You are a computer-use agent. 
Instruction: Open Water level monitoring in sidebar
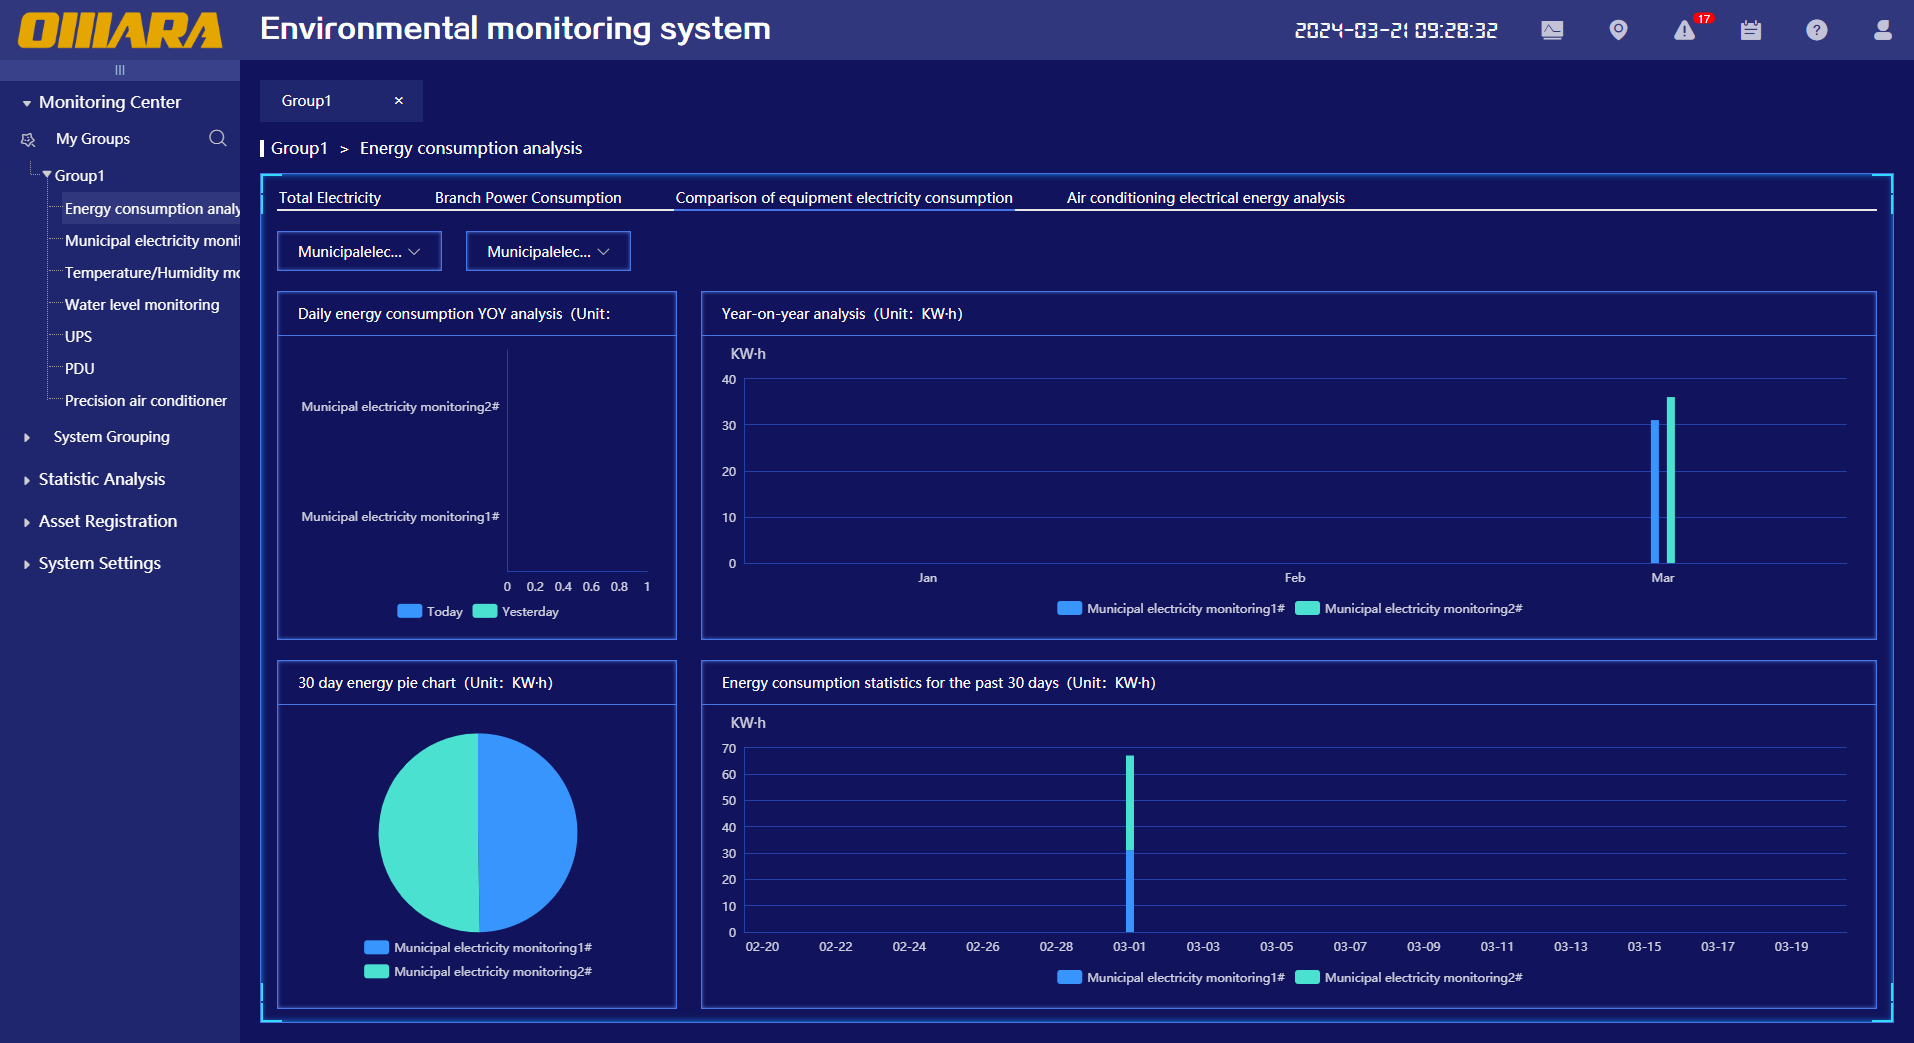pyautogui.click(x=142, y=305)
